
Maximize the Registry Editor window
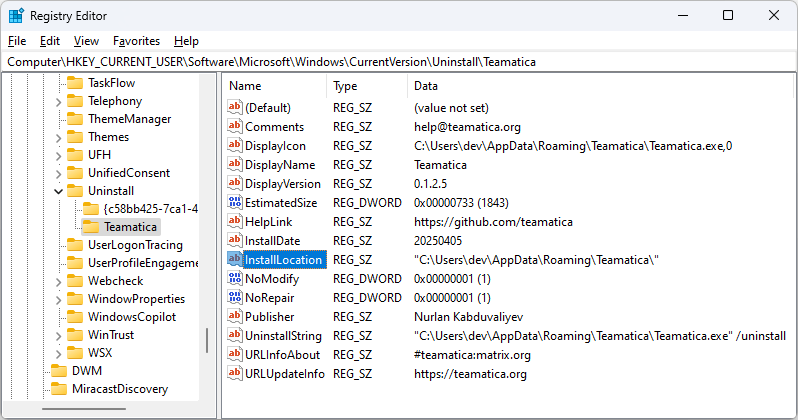point(728,15)
